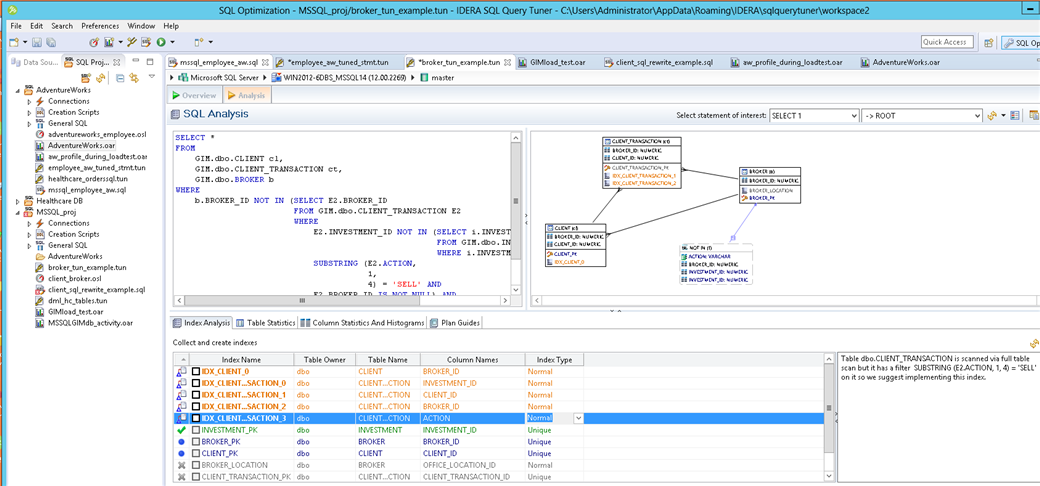This screenshot has width=1040, height=486.
Task: Check the IDX_CLIENT...SACTION_0 index checkbox
Action: [196, 383]
